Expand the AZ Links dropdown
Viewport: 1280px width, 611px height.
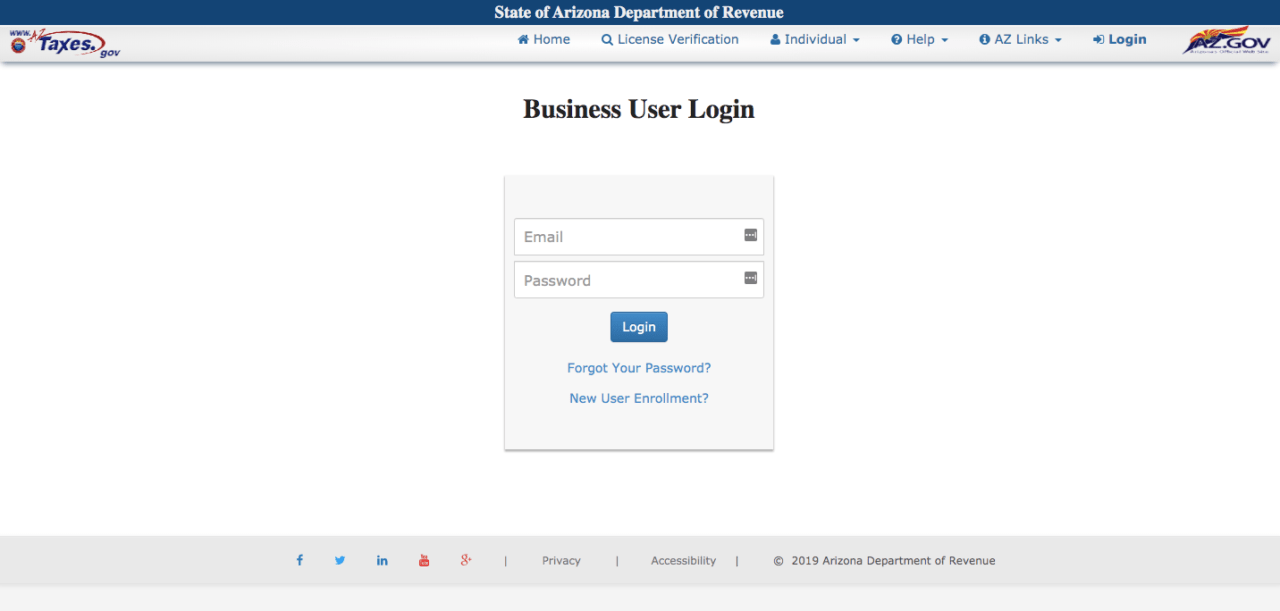point(1020,40)
